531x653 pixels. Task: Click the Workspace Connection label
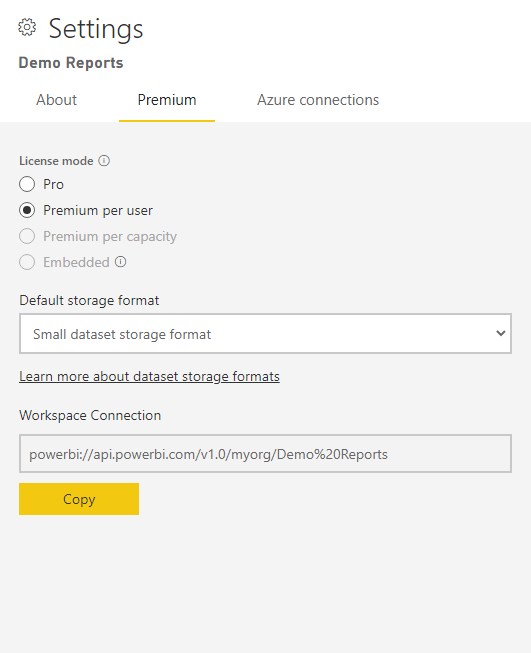tap(90, 415)
